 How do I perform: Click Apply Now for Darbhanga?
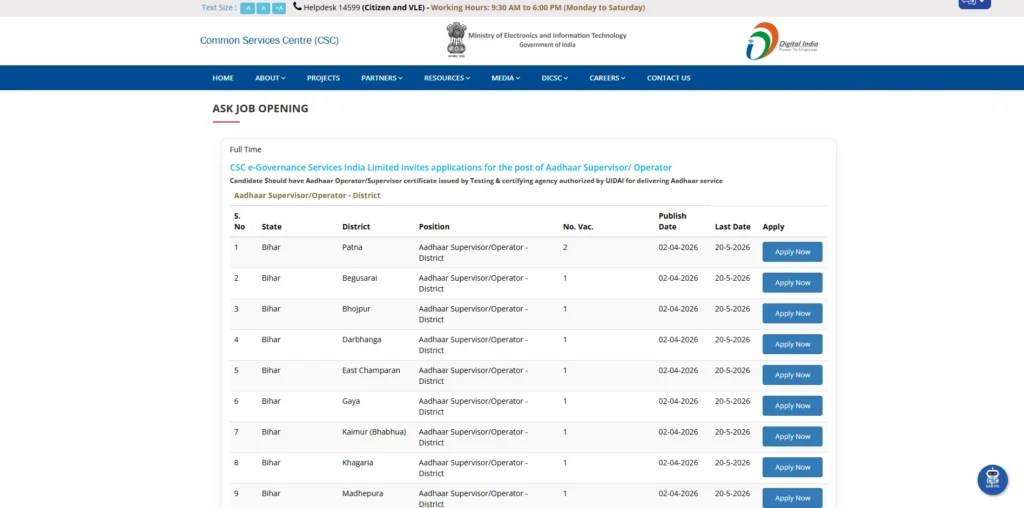point(792,344)
